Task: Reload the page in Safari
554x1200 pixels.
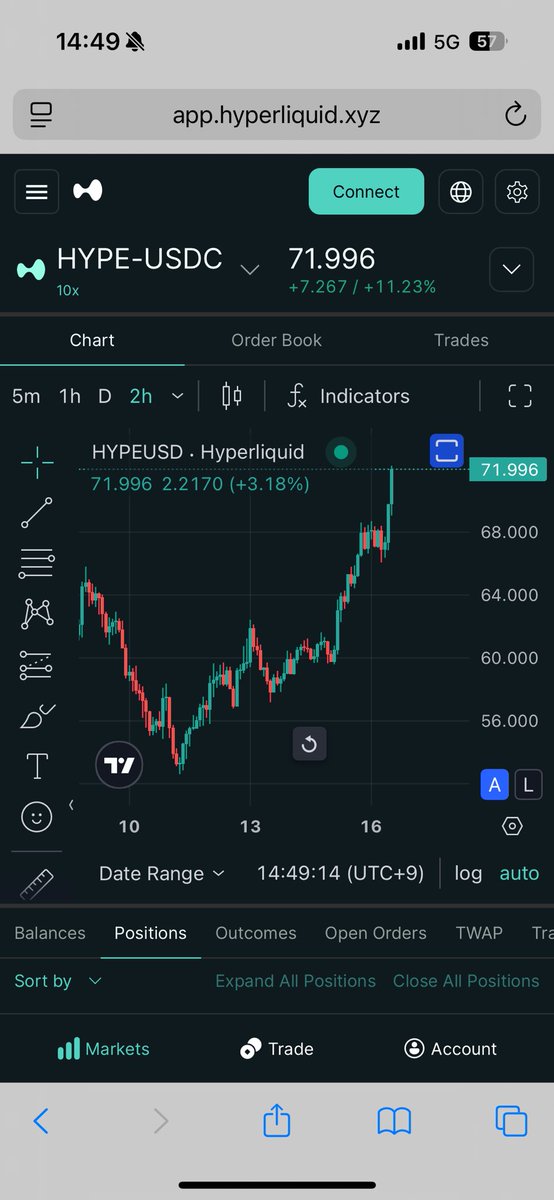Action: (x=515, y=115)
